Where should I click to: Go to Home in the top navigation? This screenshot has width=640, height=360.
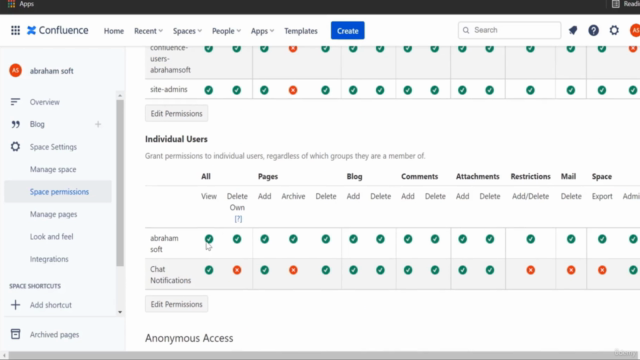tap(113, 31)
